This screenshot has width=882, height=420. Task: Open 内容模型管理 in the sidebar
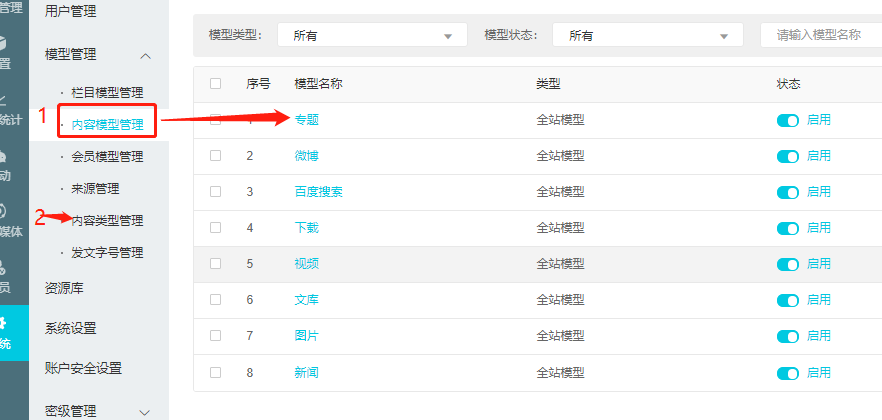click(107, 125)
